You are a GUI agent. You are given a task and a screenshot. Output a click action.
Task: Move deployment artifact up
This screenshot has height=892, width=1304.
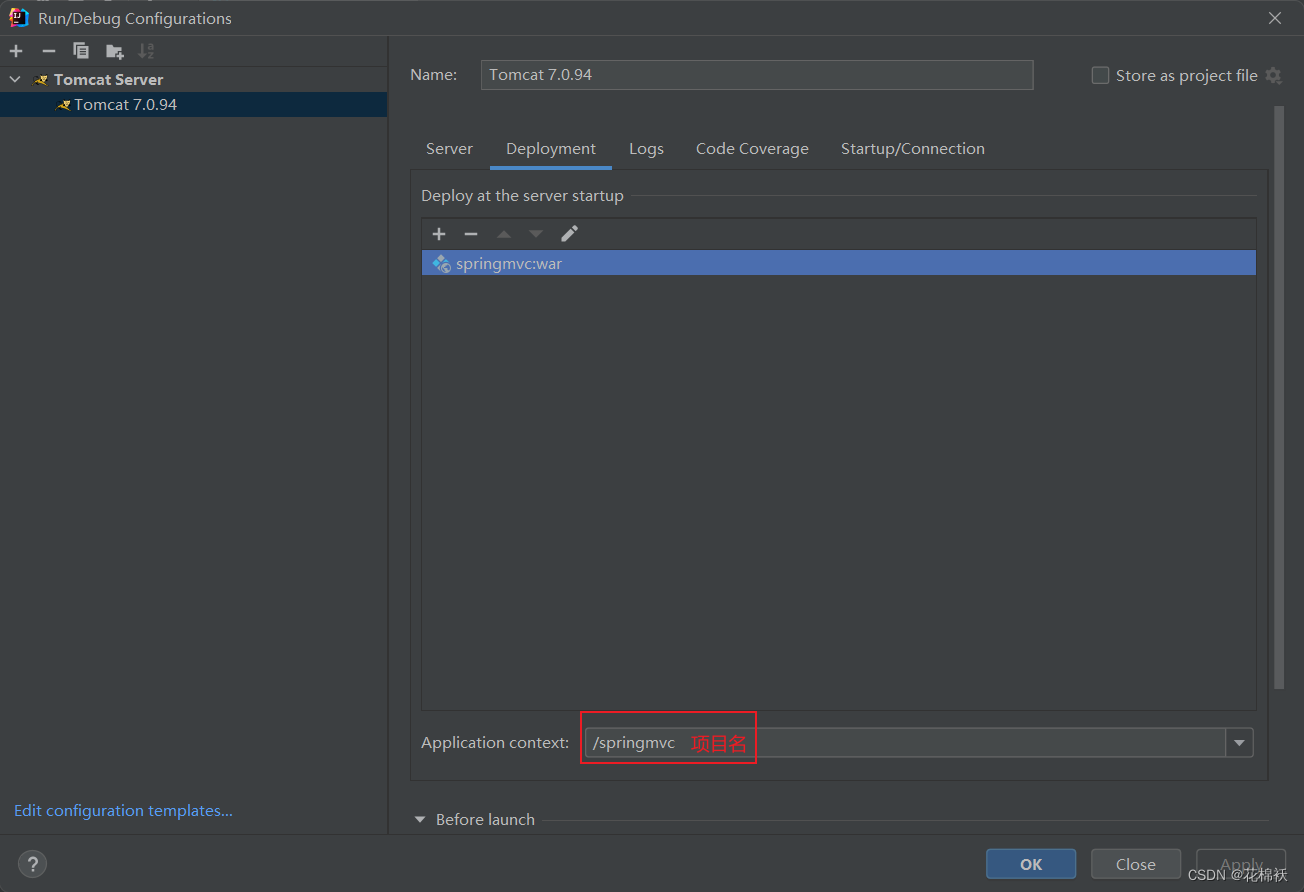(x=504, y=233)
